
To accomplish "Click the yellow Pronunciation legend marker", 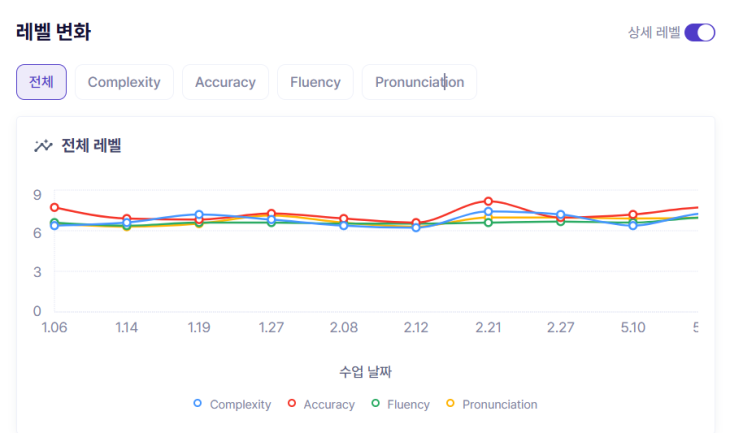I will 450,404.
